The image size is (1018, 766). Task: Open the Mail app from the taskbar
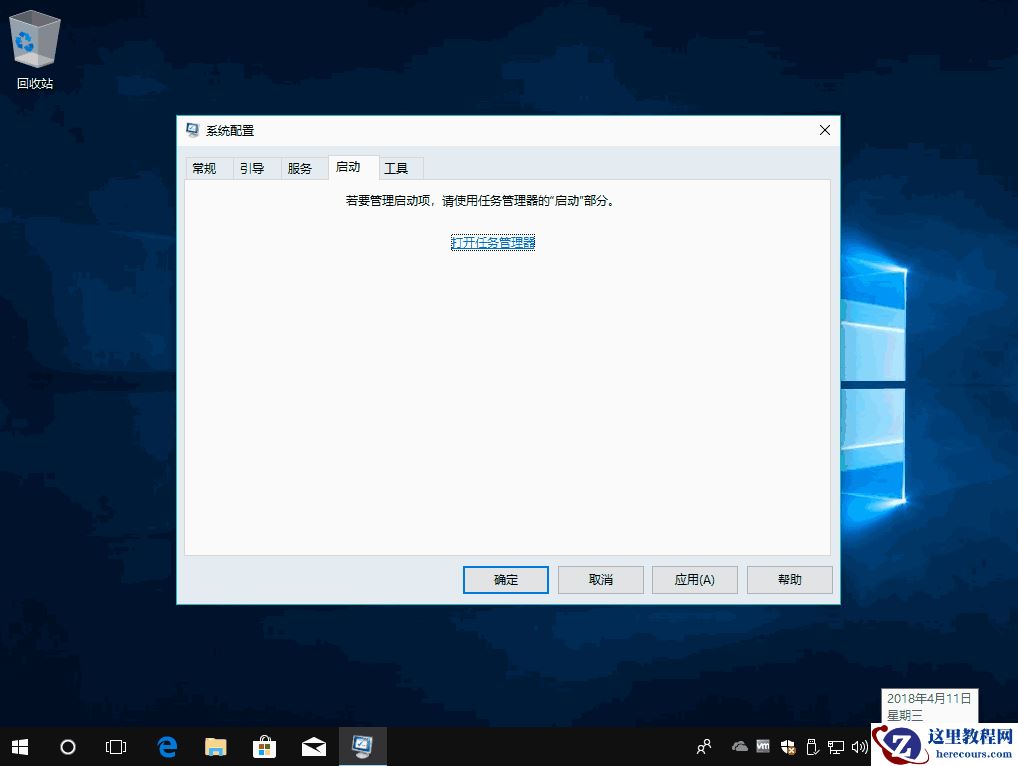[x=313, y=747]
